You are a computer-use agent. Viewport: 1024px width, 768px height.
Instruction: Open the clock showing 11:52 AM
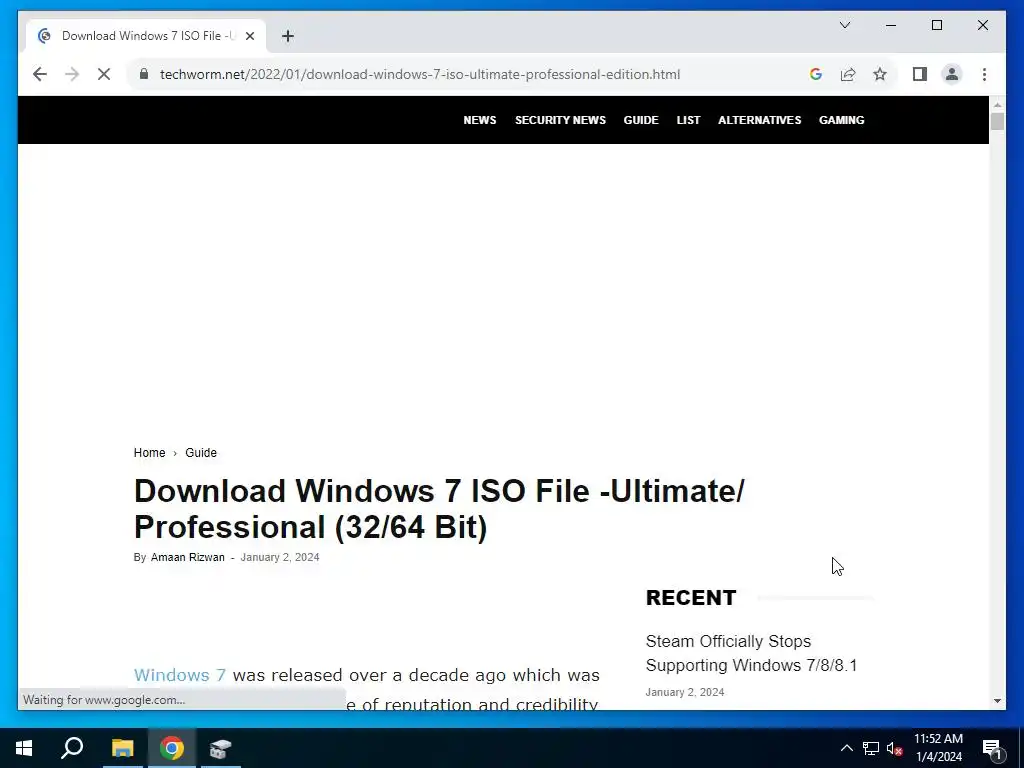point(938,748)
